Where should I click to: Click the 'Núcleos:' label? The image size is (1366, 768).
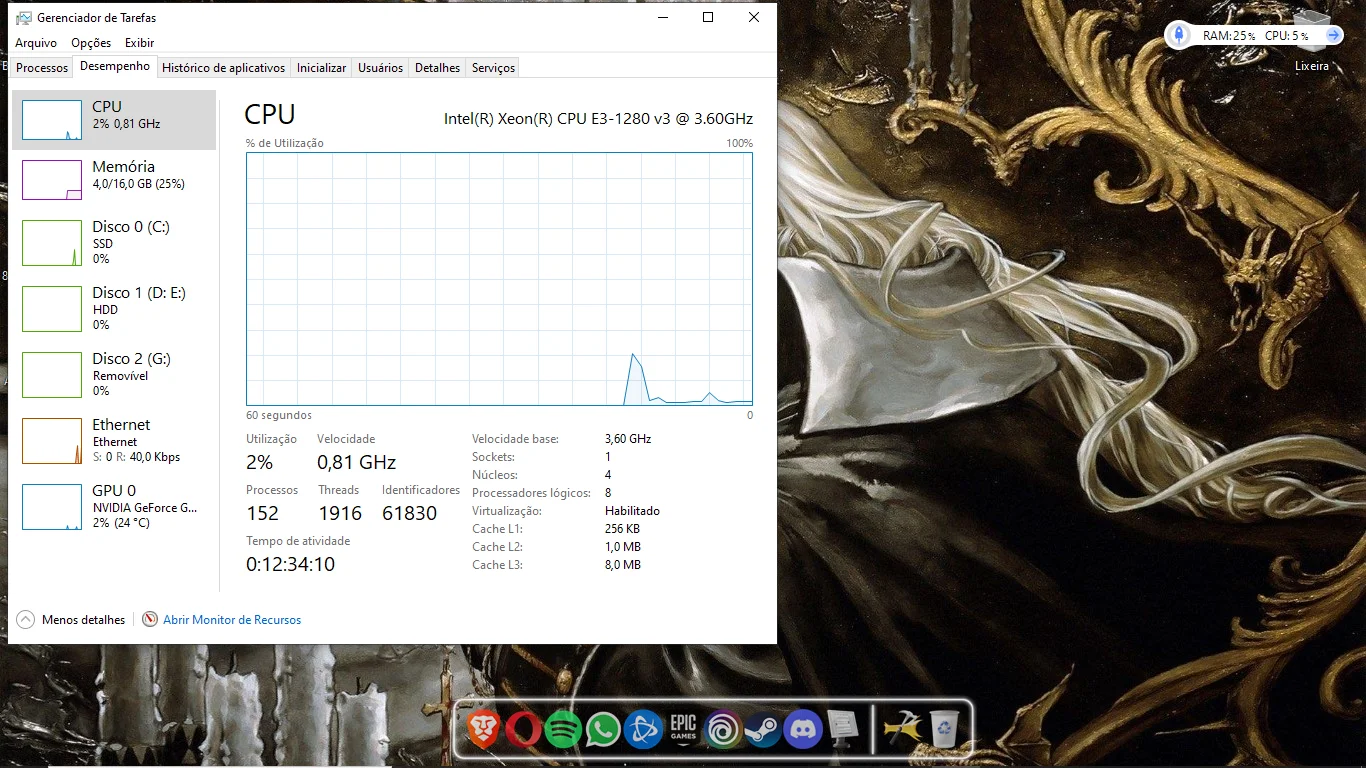[x=495, y=475]
